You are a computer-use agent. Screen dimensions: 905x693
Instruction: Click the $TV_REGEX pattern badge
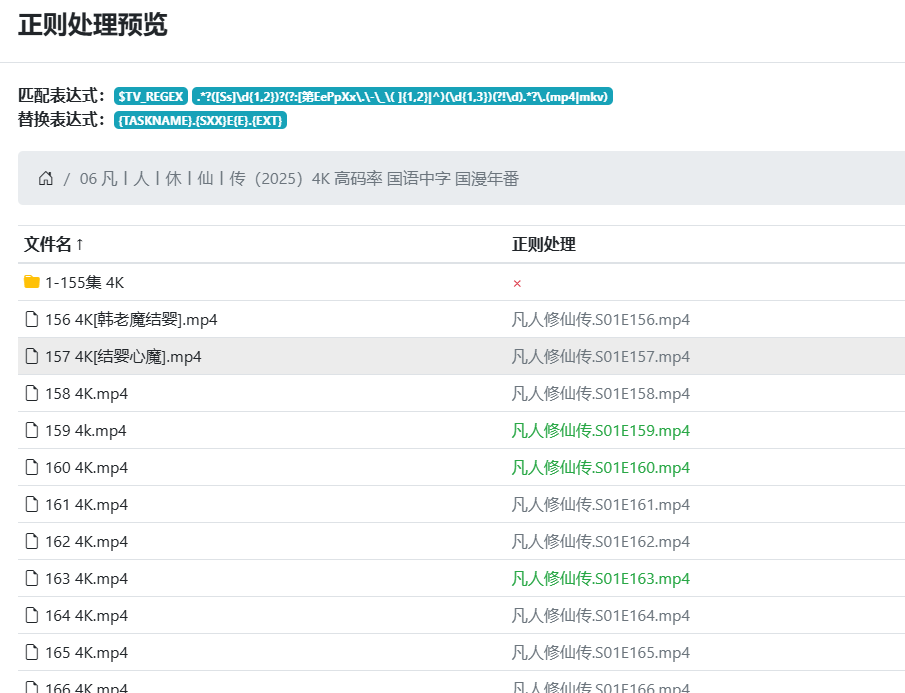(x=150, y=96)
